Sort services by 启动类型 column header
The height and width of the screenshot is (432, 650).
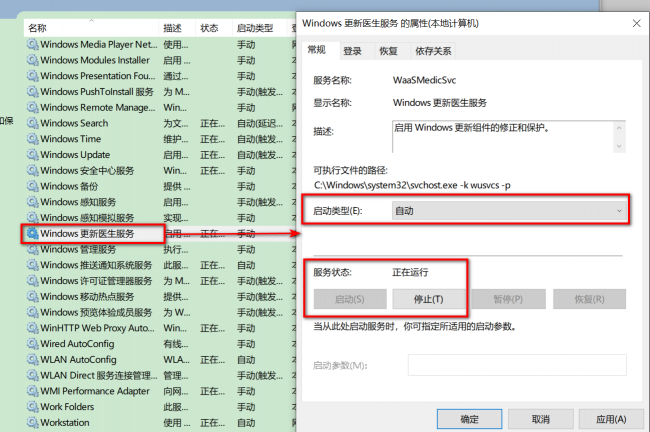point(259,28)
